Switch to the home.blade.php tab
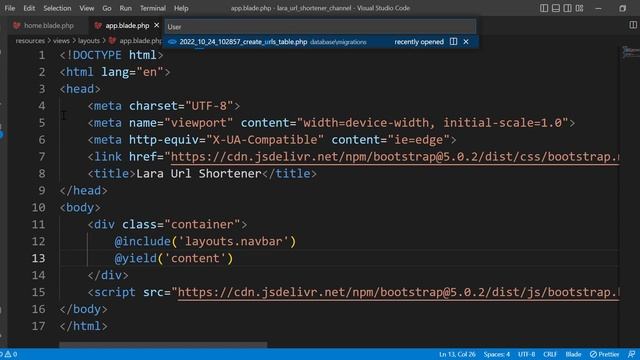The image size is (640, 360). tap(49, 26)
